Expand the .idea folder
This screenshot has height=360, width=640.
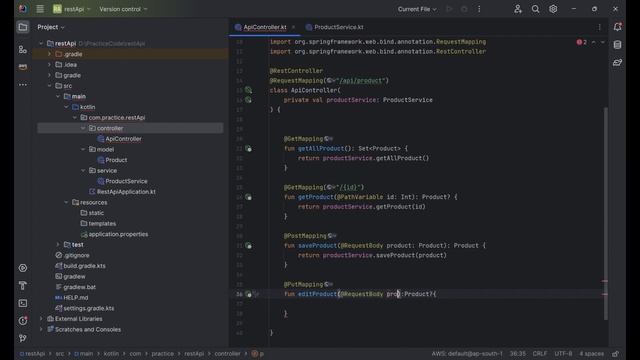click(x=49, y=64)
